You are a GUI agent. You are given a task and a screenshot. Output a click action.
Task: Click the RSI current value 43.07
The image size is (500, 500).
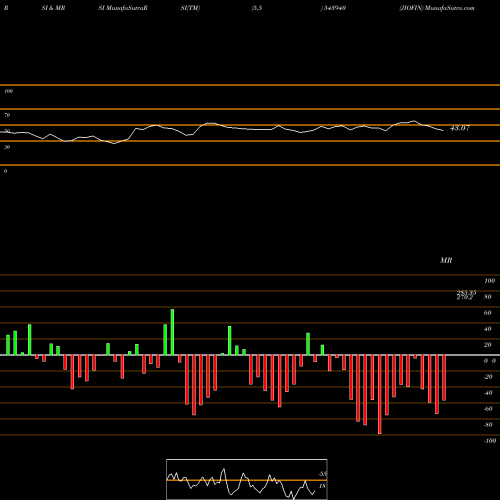pos(460,128)
